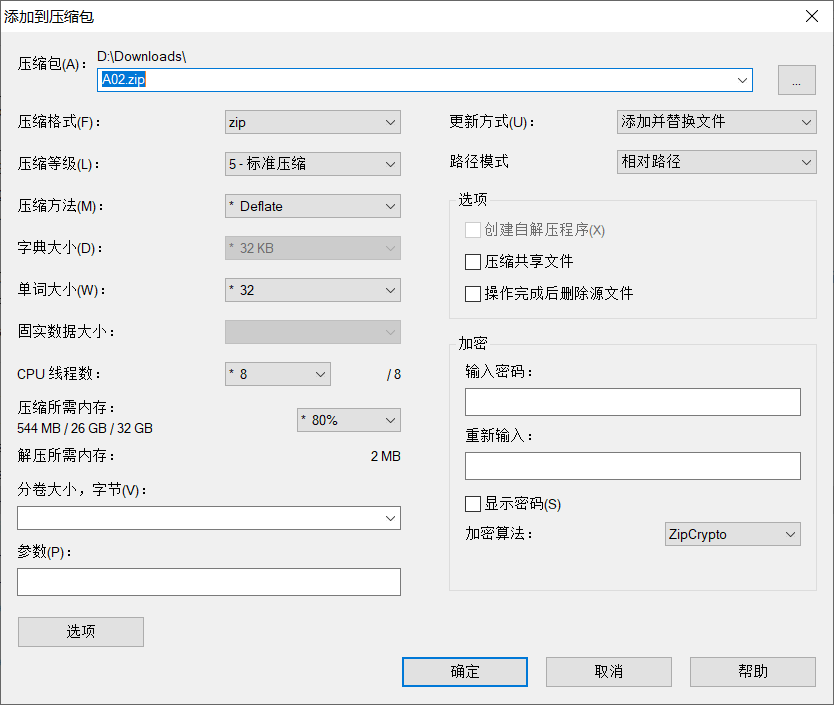Open the 压缩格式 zip dropdown
This screenshot has height=705, width=834.
click(313, 122)
